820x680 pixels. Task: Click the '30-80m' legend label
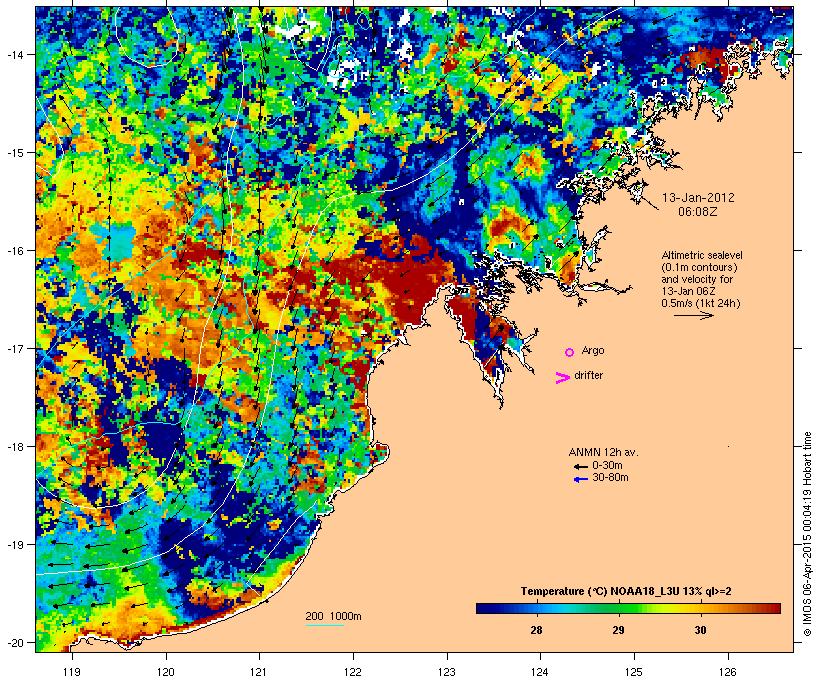pos(610,478)
